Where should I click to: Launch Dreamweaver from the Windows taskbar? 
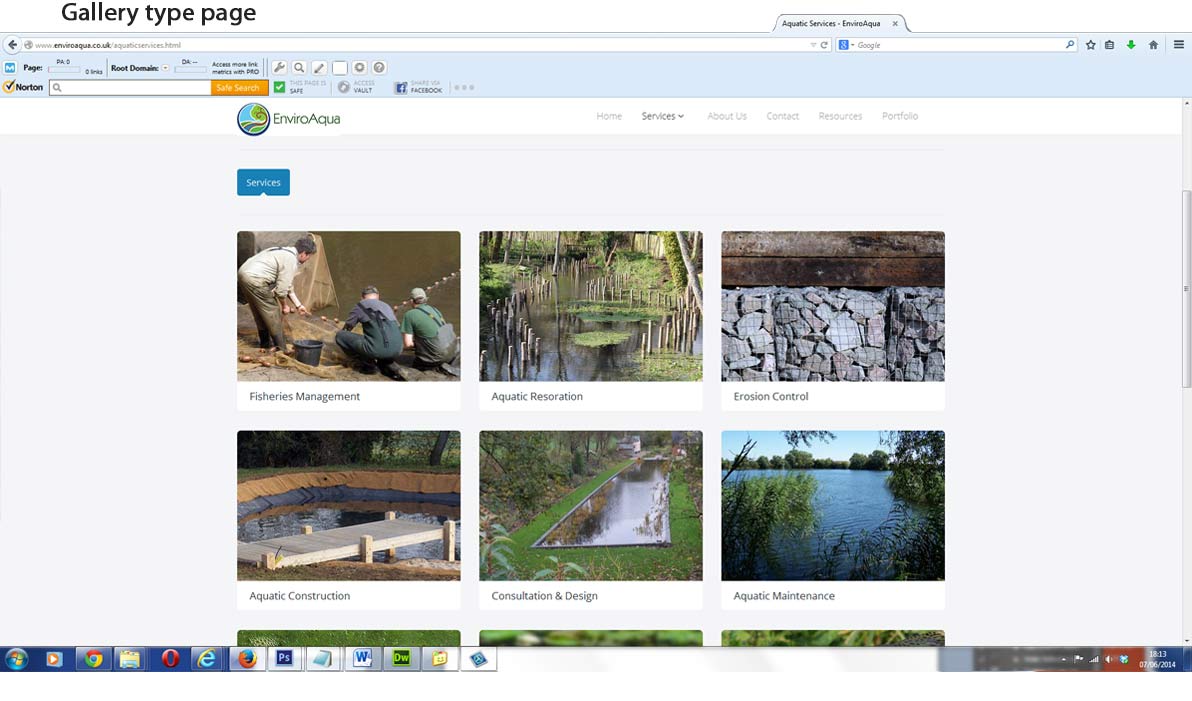point(402,659)
